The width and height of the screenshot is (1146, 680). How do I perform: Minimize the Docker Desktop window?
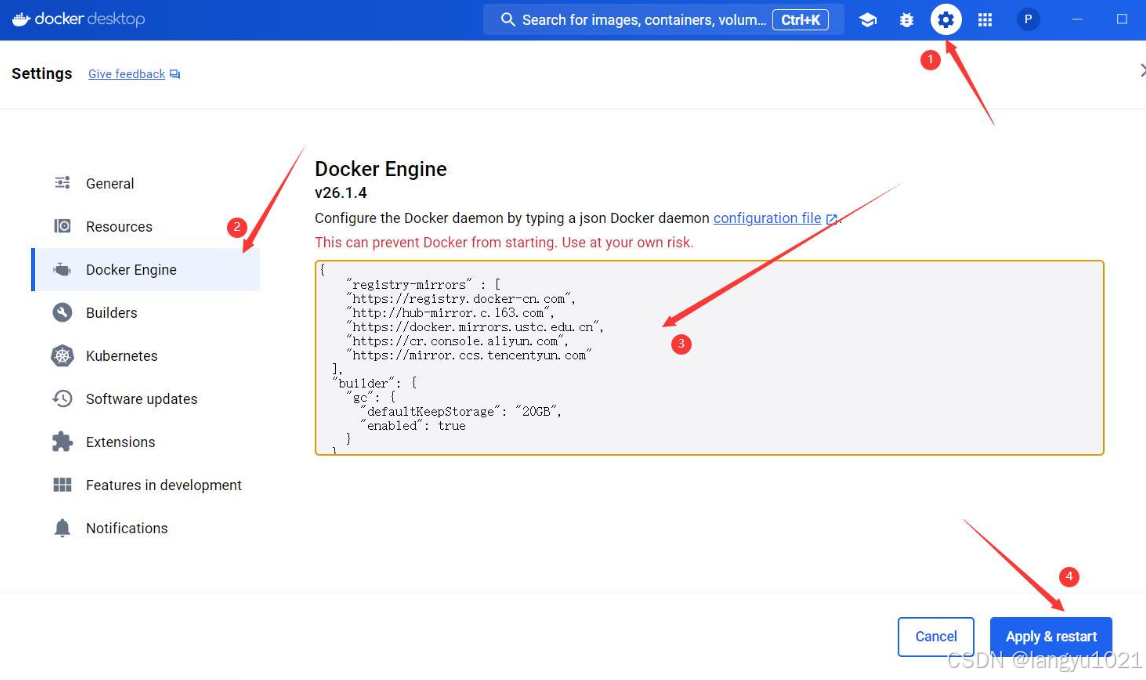pyautogui.click(x=1077, y=20)
